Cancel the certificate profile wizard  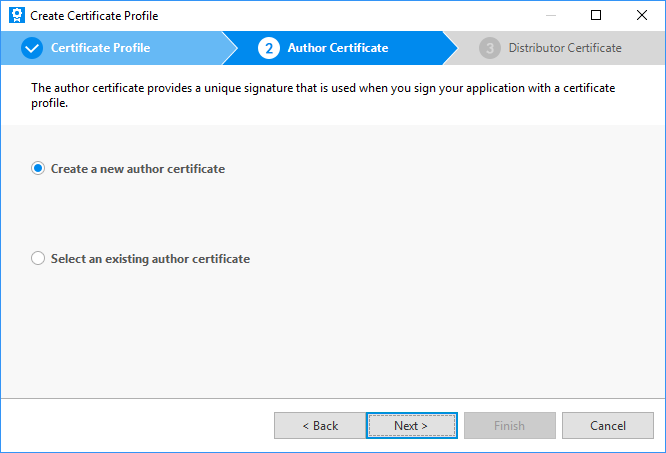click(607, 426)
